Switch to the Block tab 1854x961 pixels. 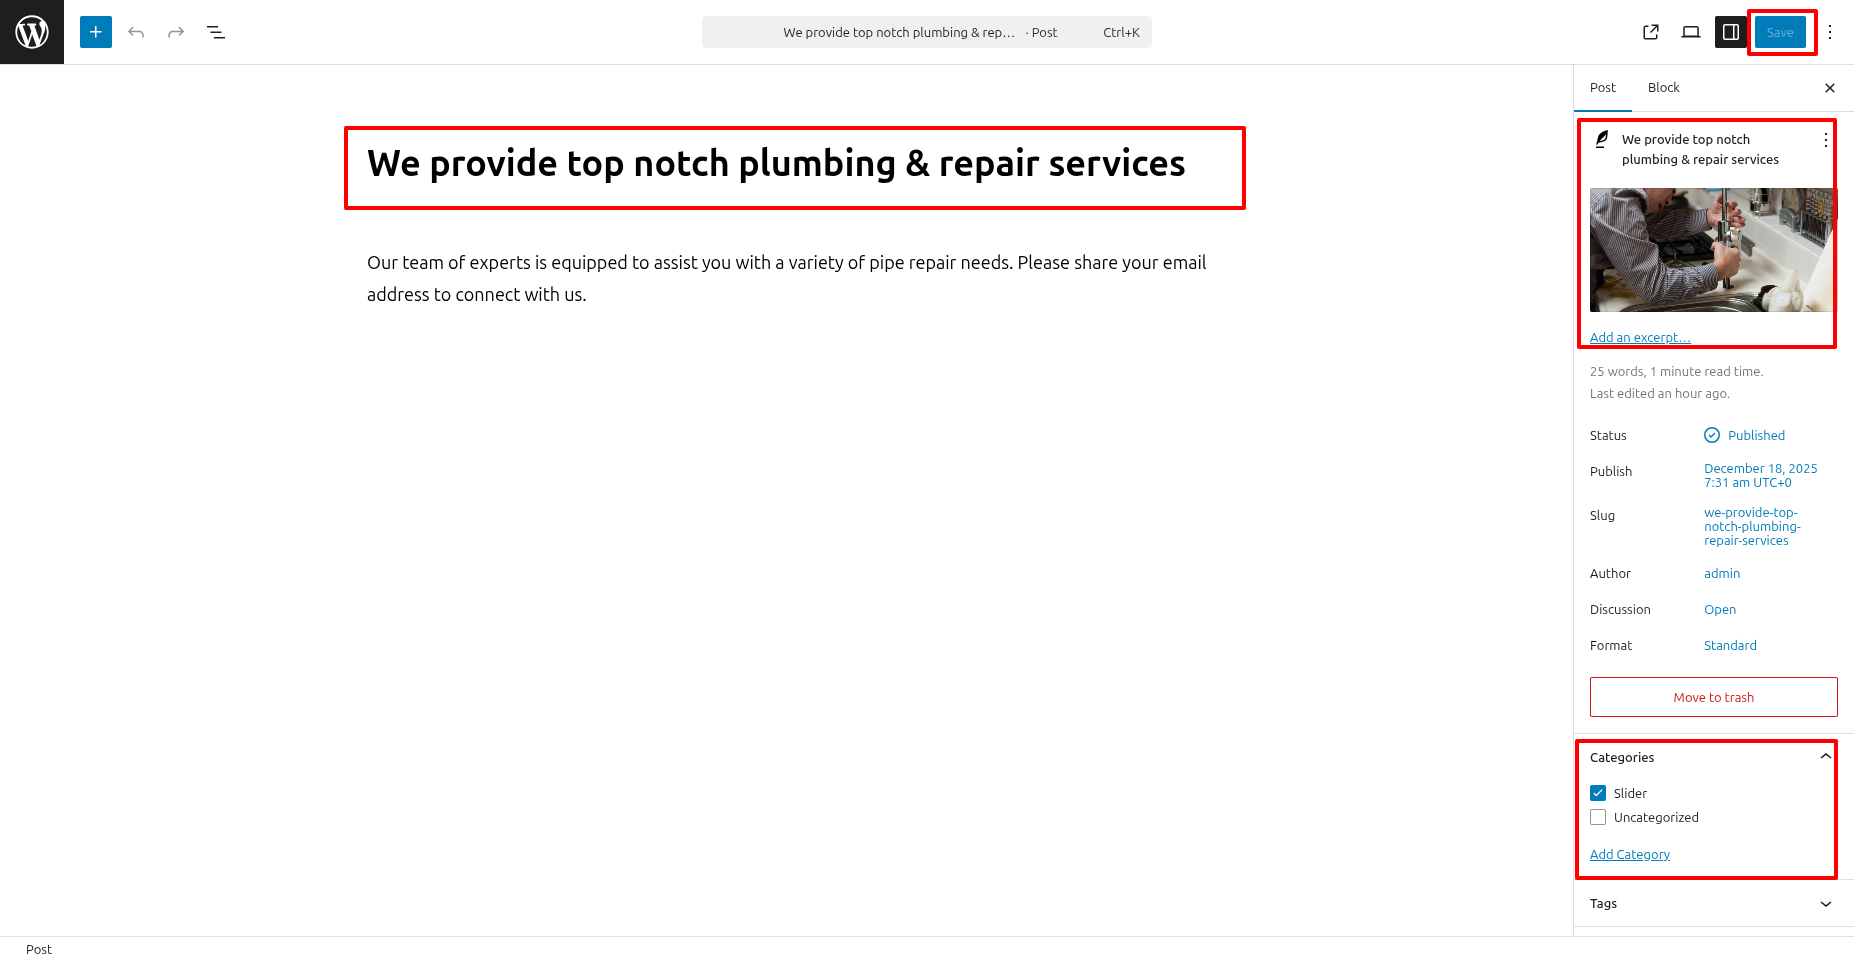pyautogui.click(x=1663, y=87)
